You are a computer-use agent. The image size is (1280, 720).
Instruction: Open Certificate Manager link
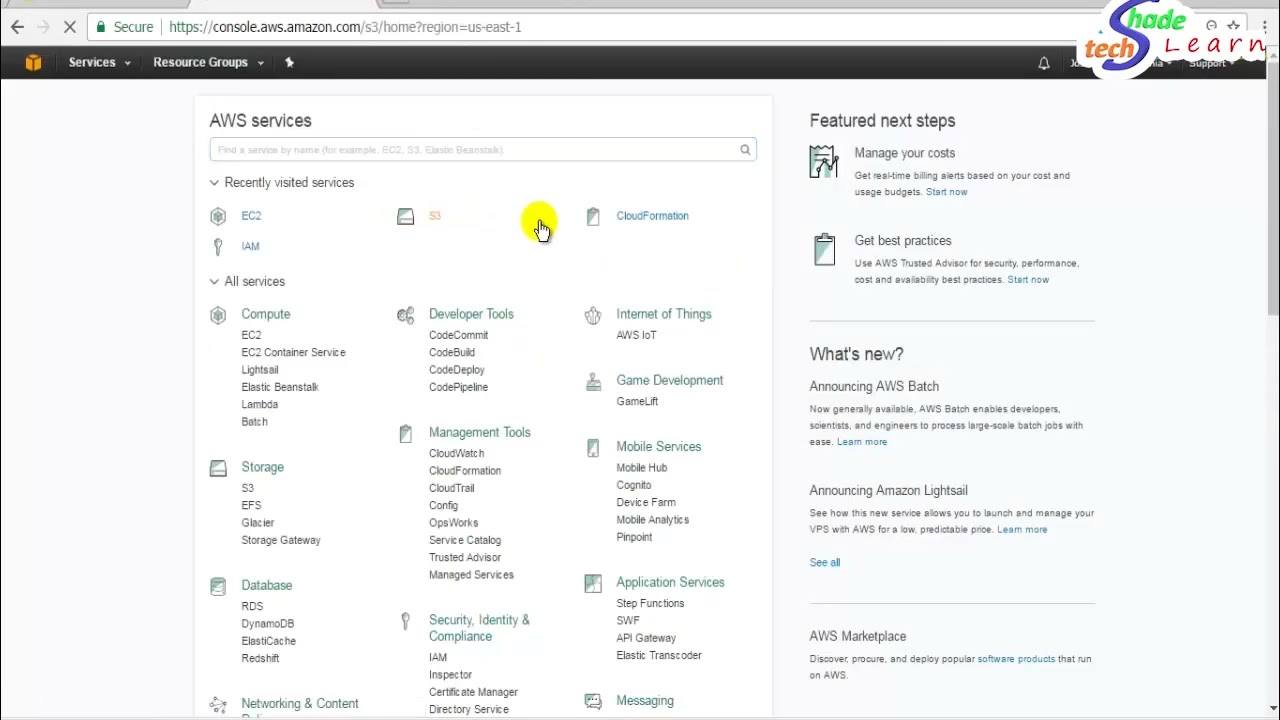pos(473,692)
